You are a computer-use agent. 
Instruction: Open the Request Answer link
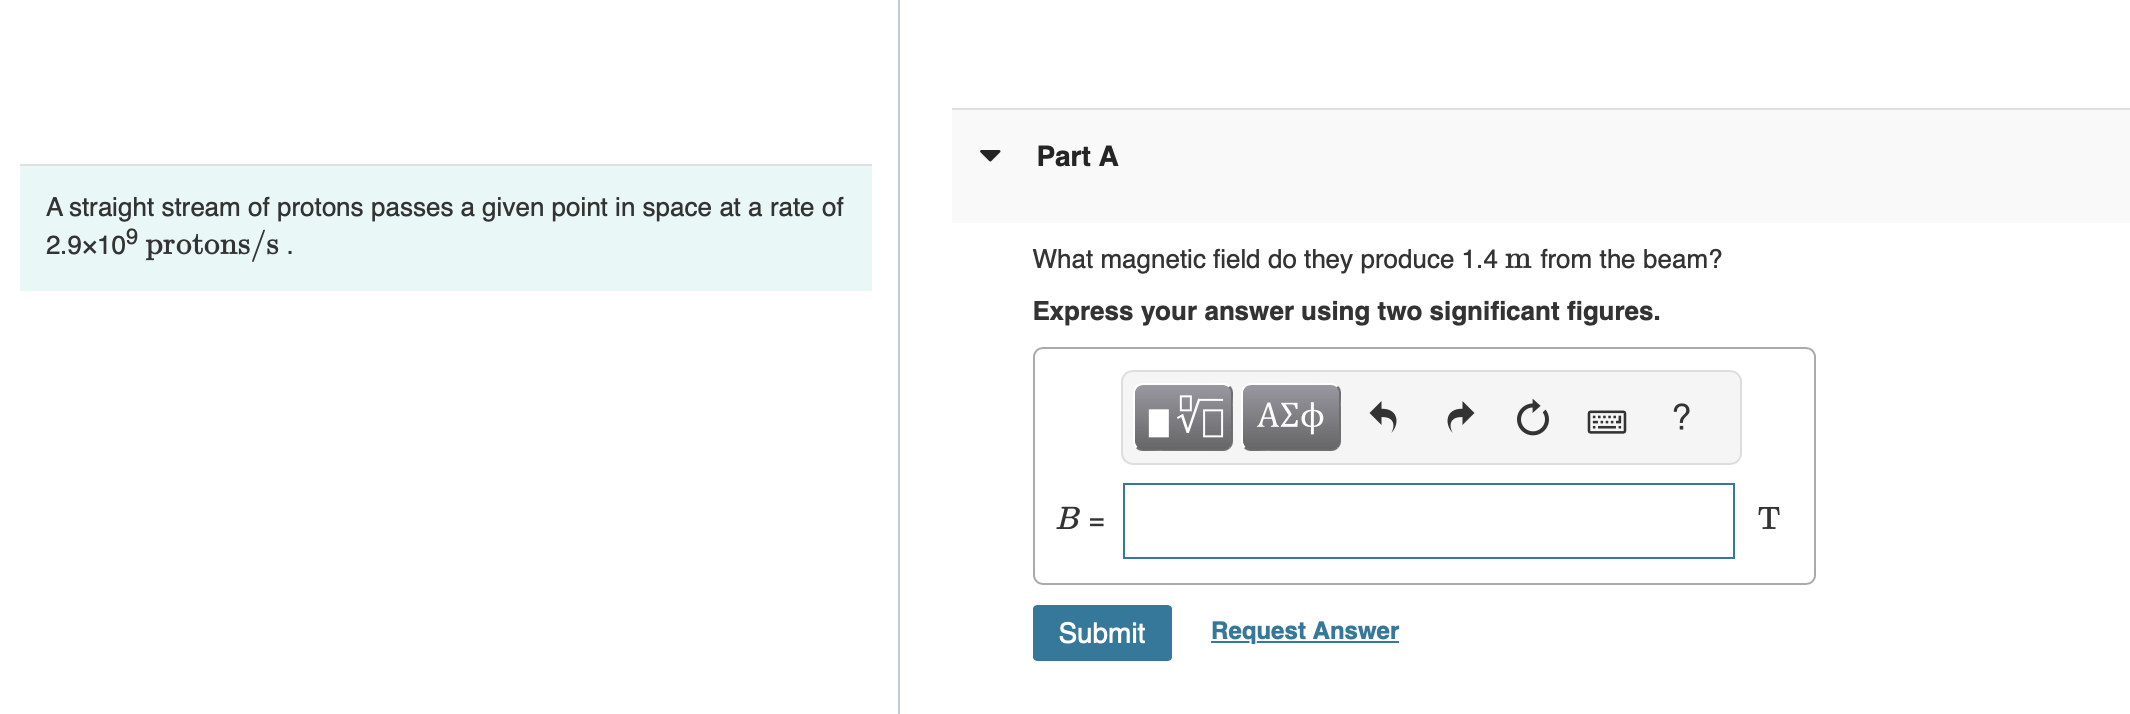tap(1303, 630)
